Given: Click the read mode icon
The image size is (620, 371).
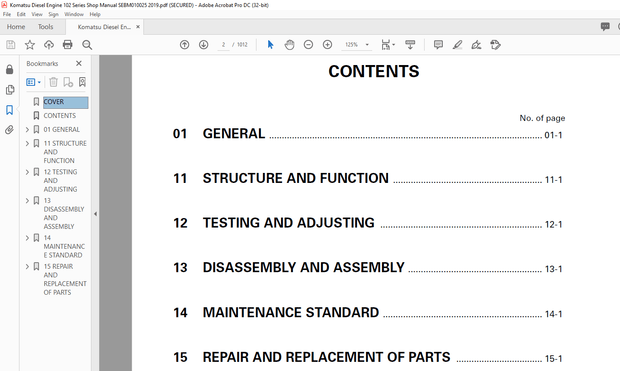Looking at the screenshot, I should [x=410, y=45].
